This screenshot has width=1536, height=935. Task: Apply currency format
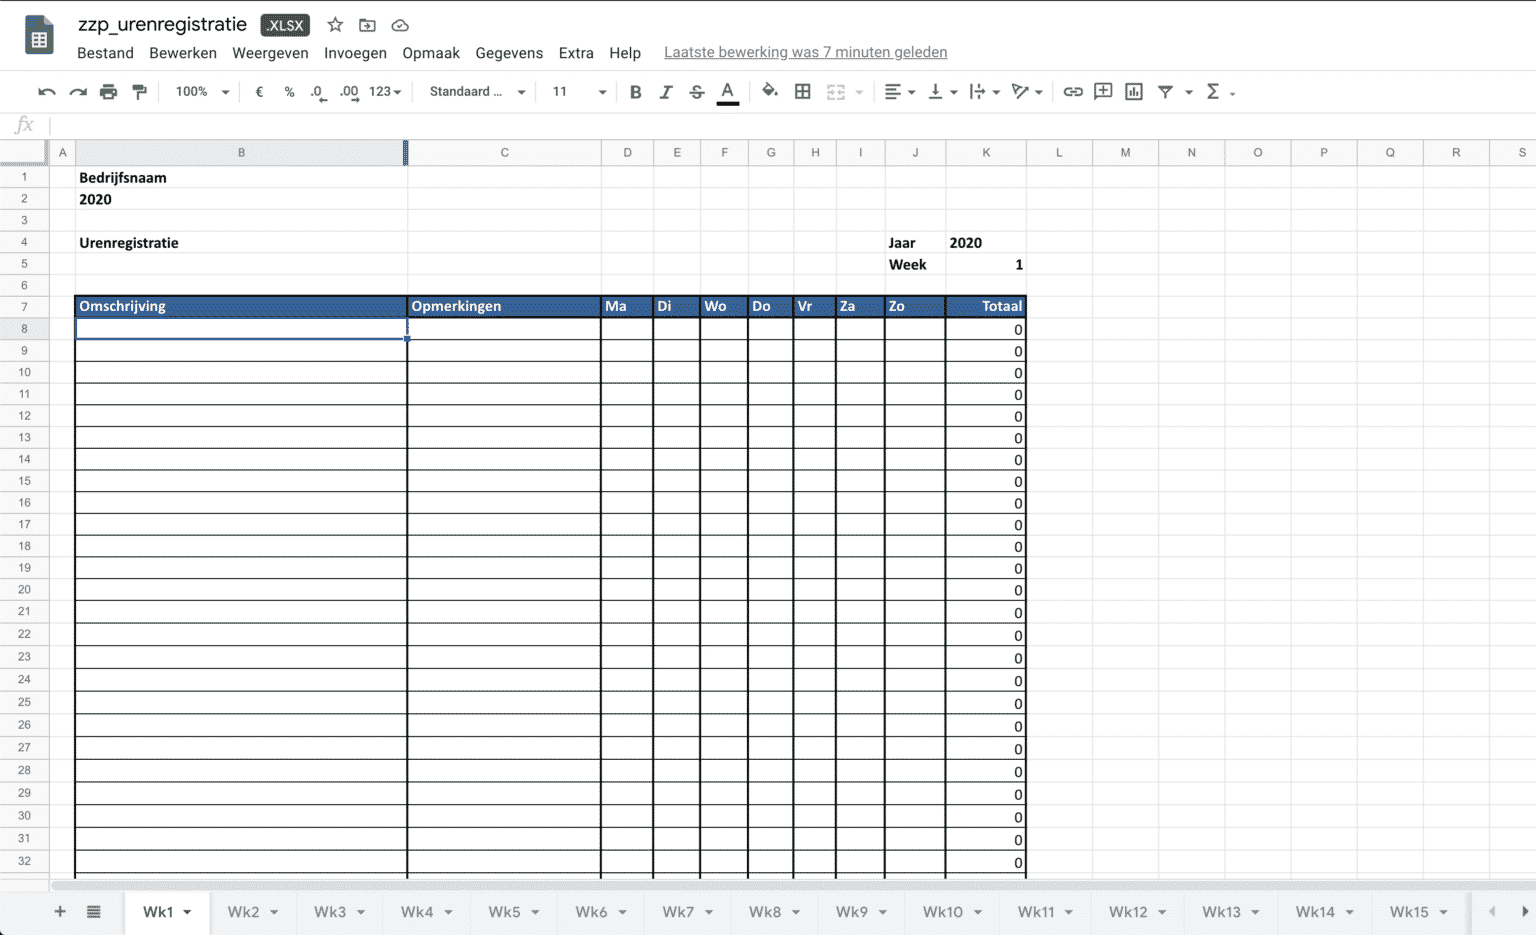click(x=258, y=91)
